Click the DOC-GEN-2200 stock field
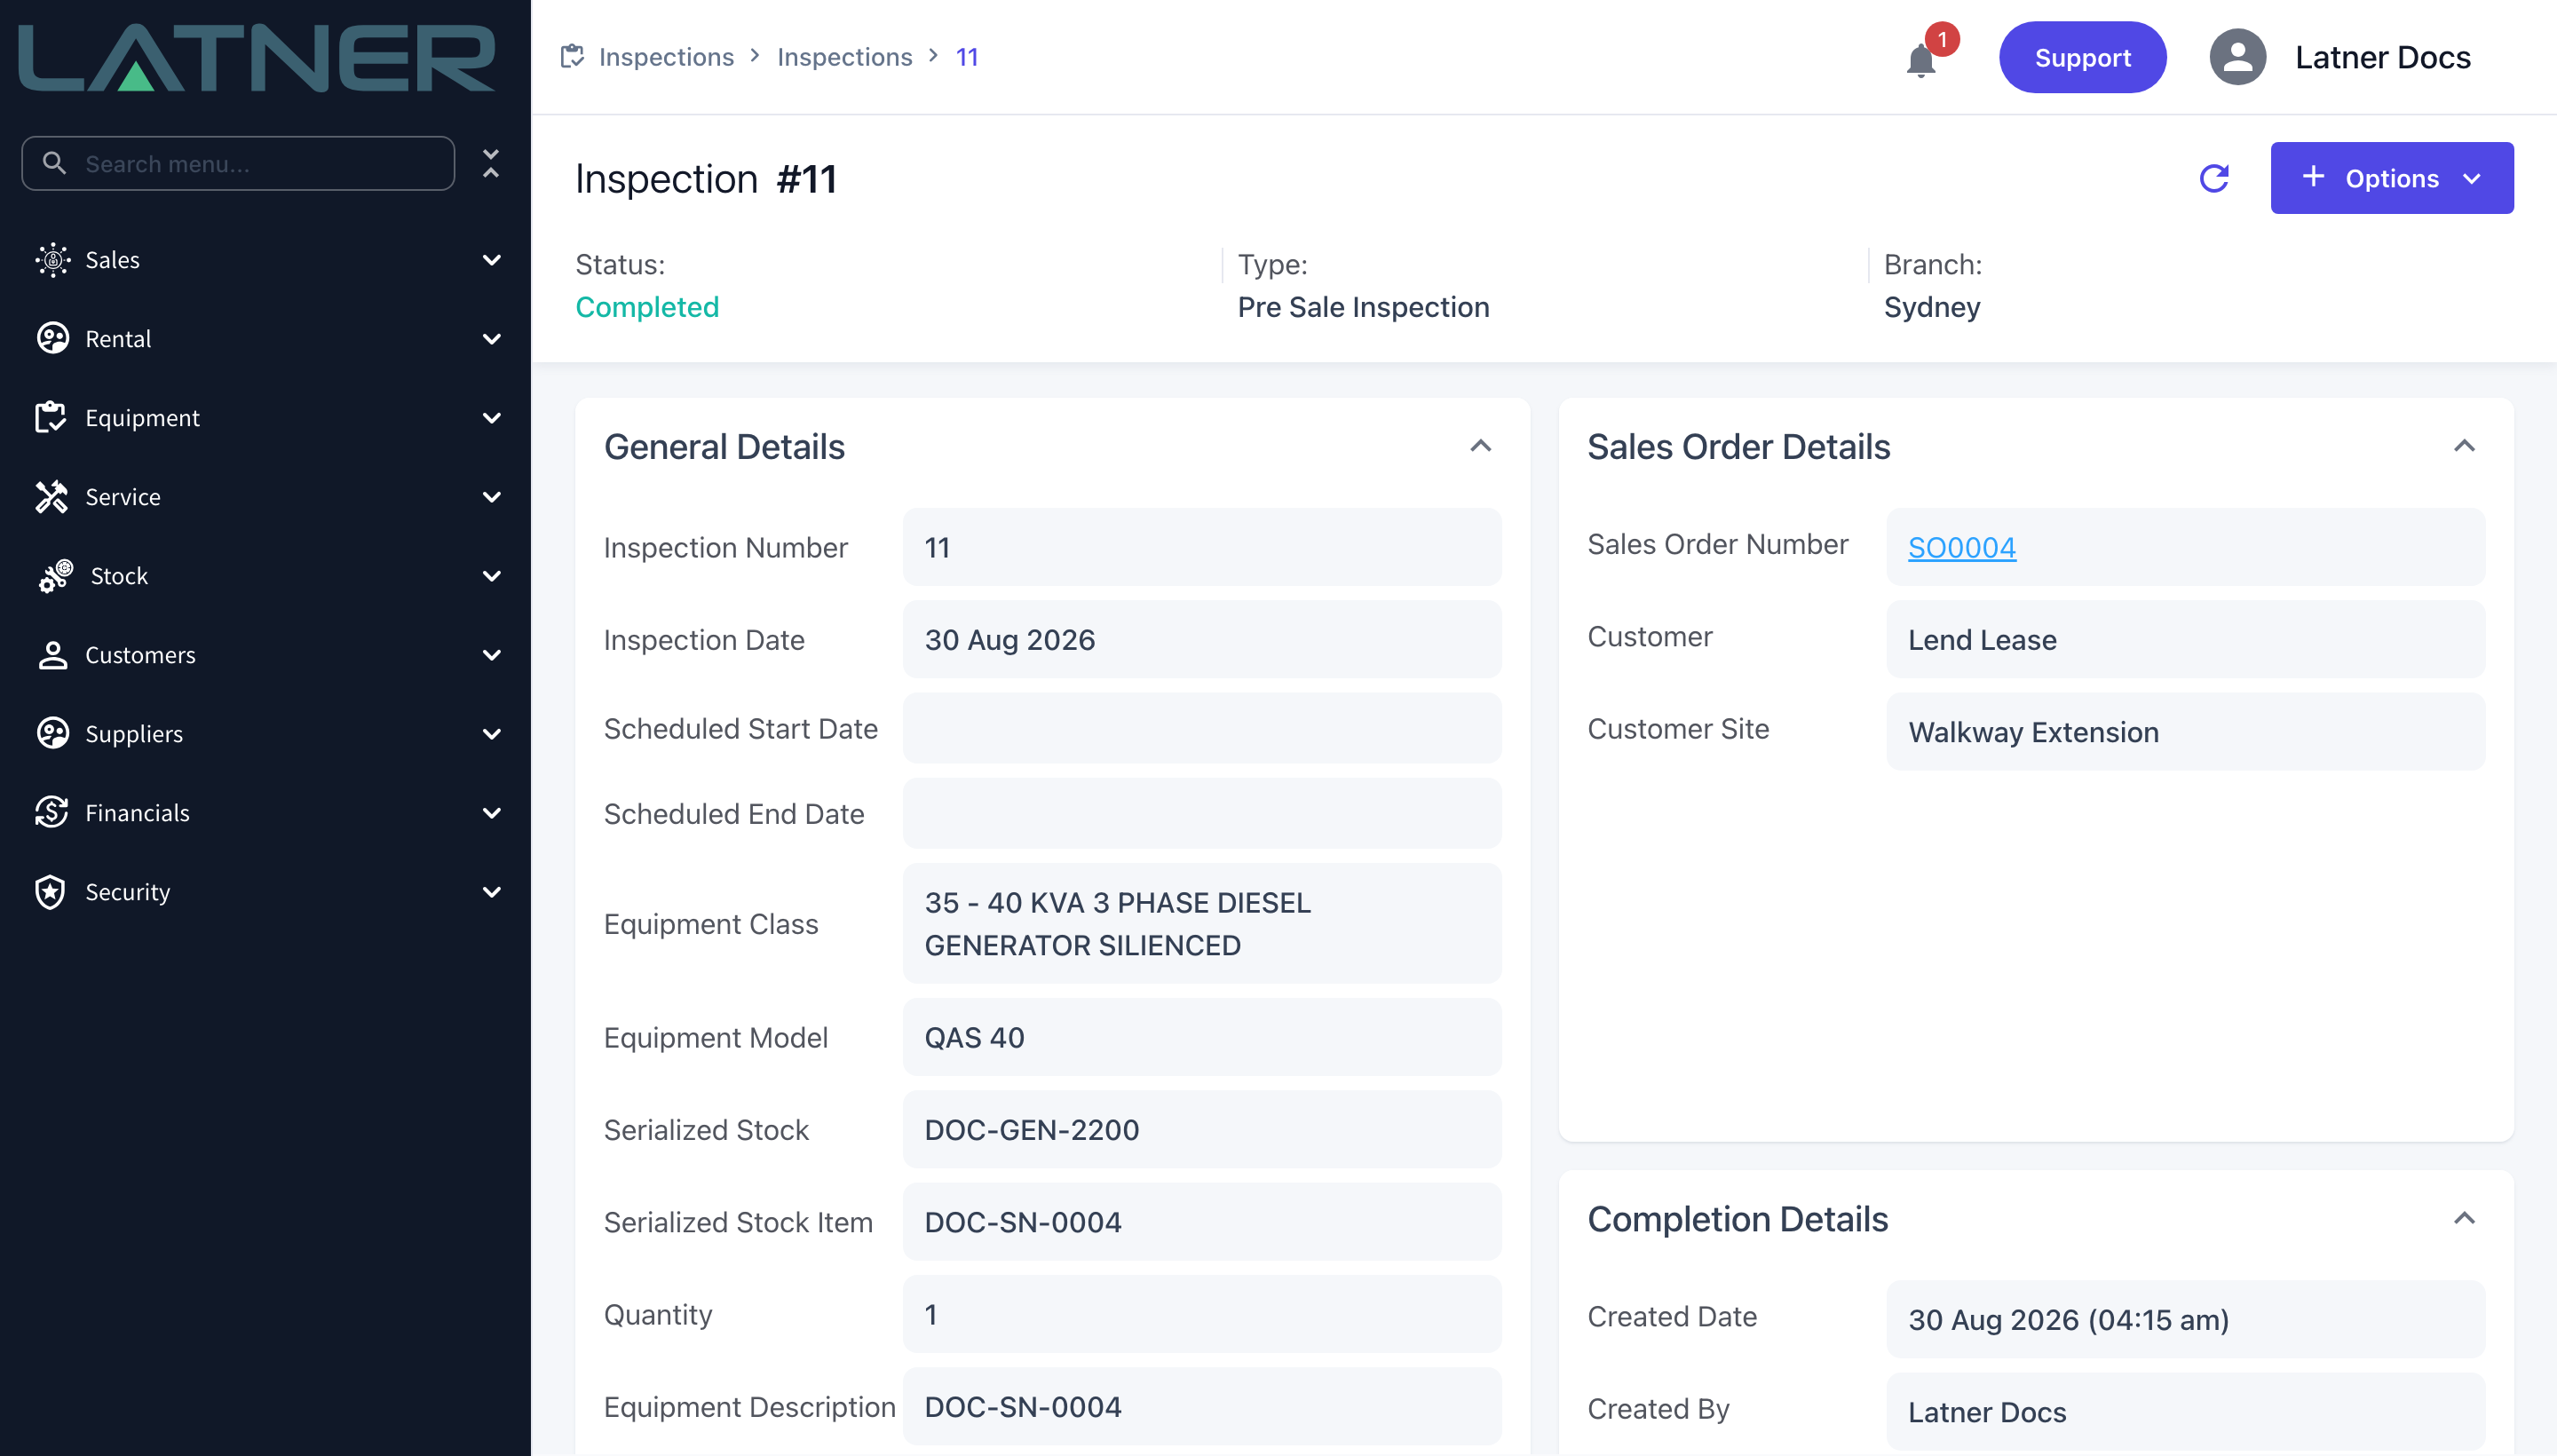Viewport: 2557px width, 1456px height. click(x=1202, y=1129)
